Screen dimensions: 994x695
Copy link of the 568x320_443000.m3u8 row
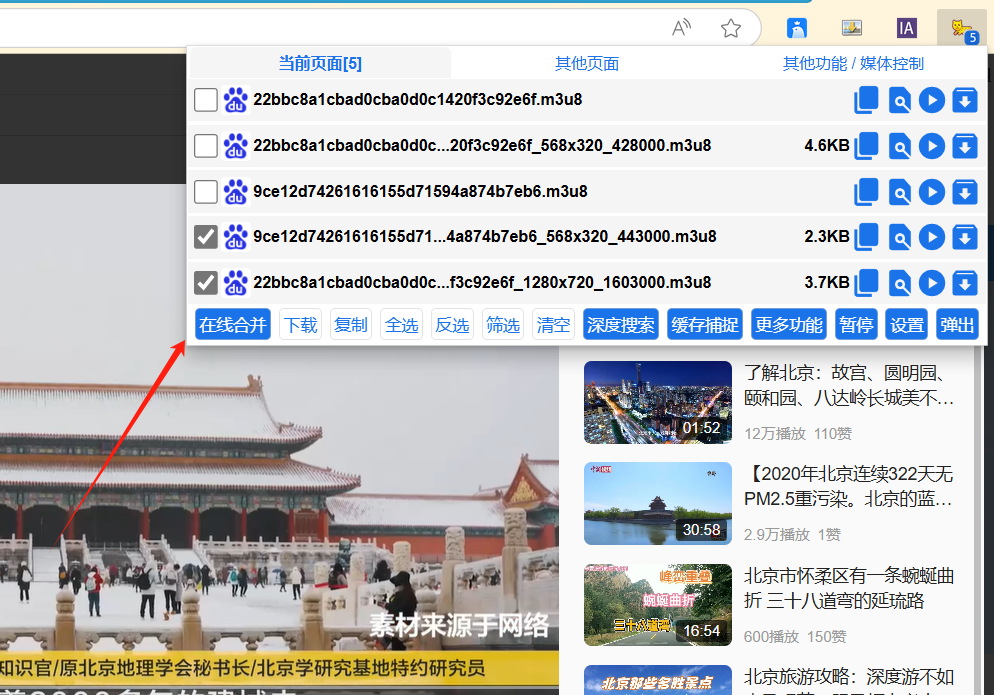pos(866,237)
